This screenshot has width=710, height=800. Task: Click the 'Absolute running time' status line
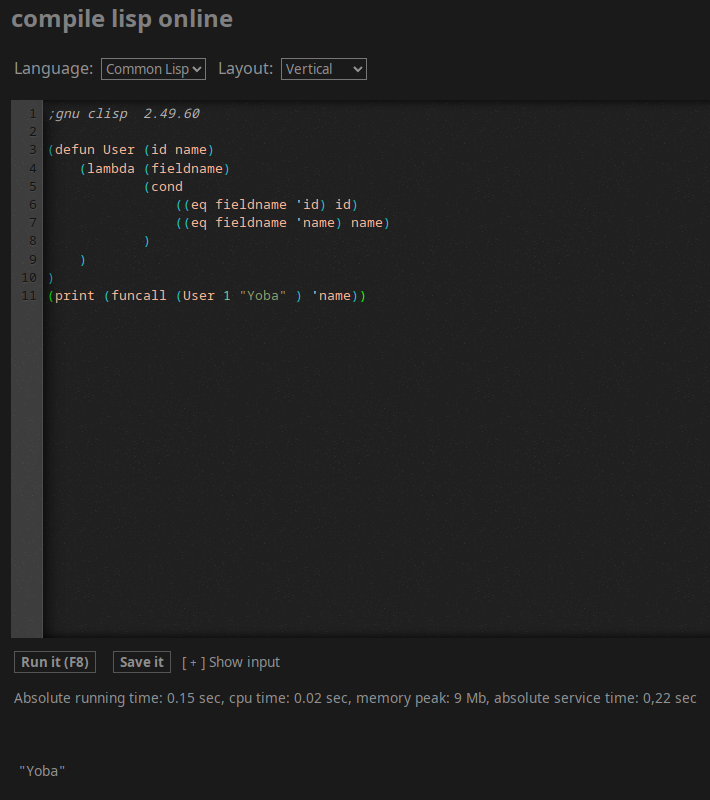click(355, 698)
